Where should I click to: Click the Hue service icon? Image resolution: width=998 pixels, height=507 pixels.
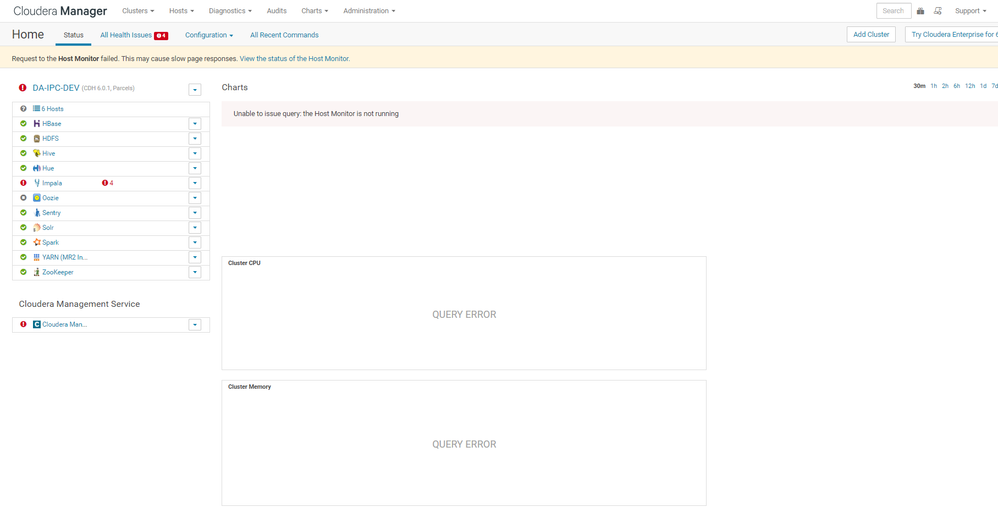36,168
